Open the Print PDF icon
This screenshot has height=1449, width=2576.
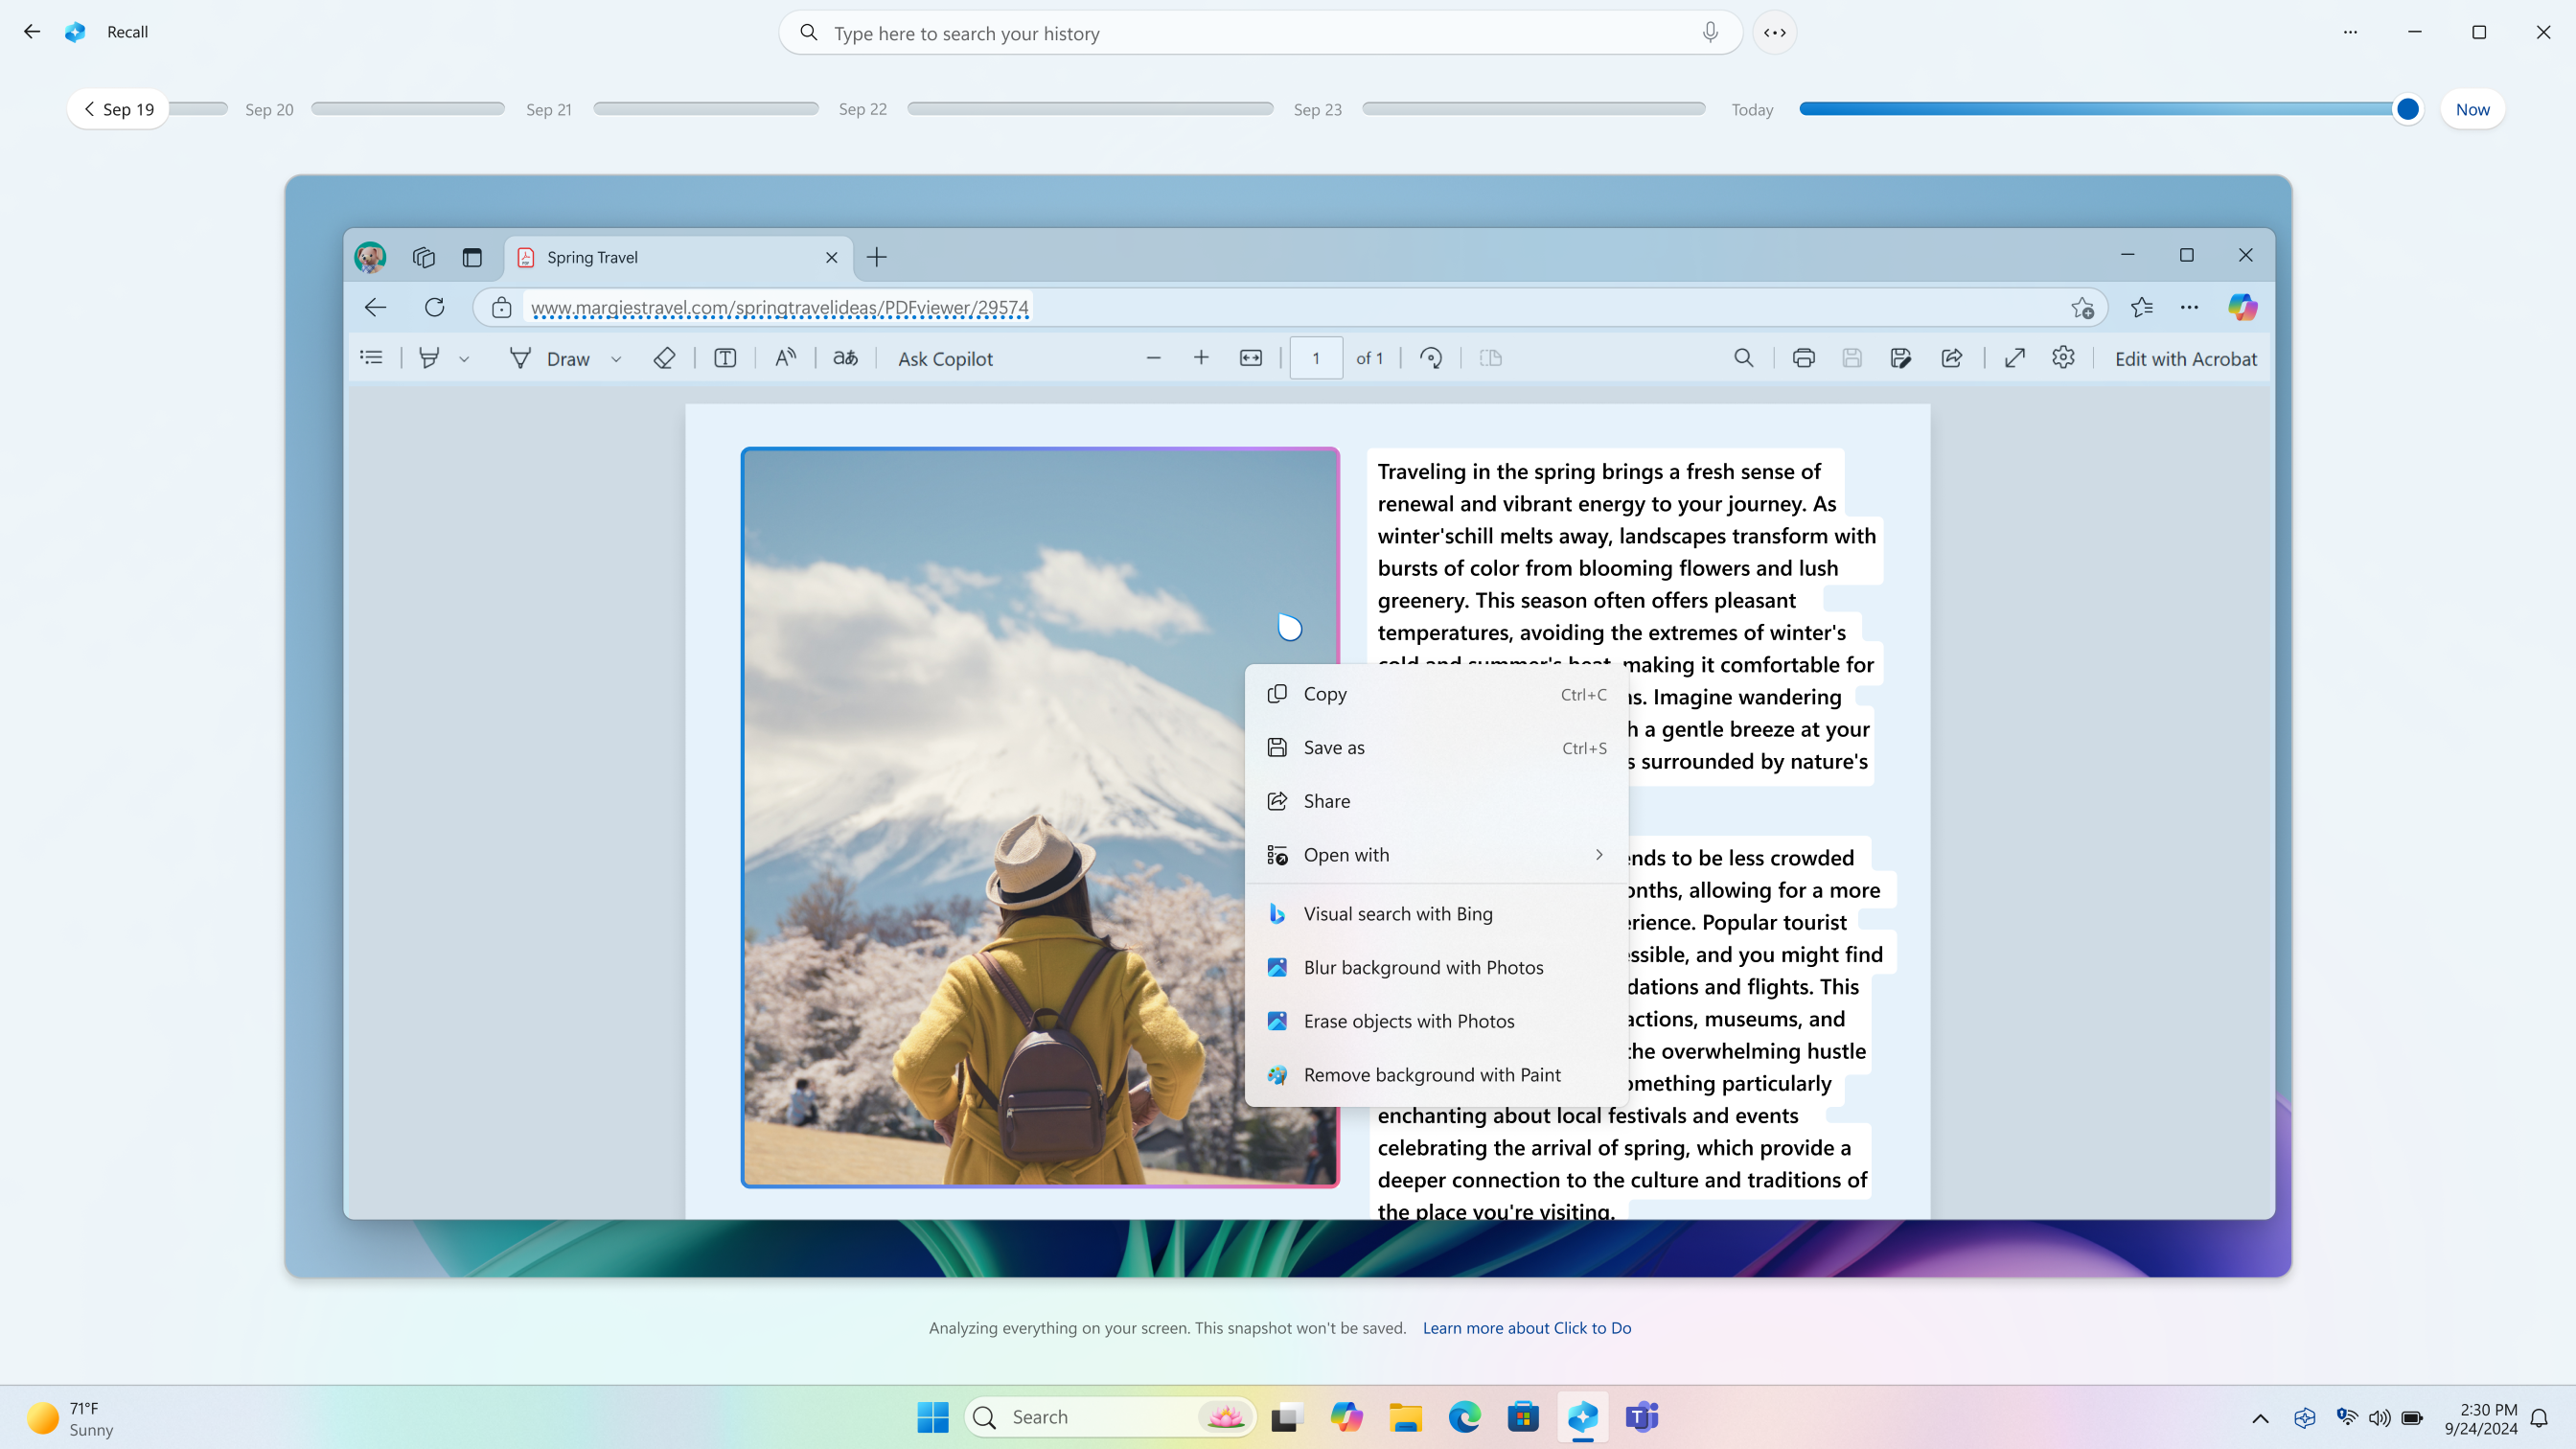click(1803, 357)
